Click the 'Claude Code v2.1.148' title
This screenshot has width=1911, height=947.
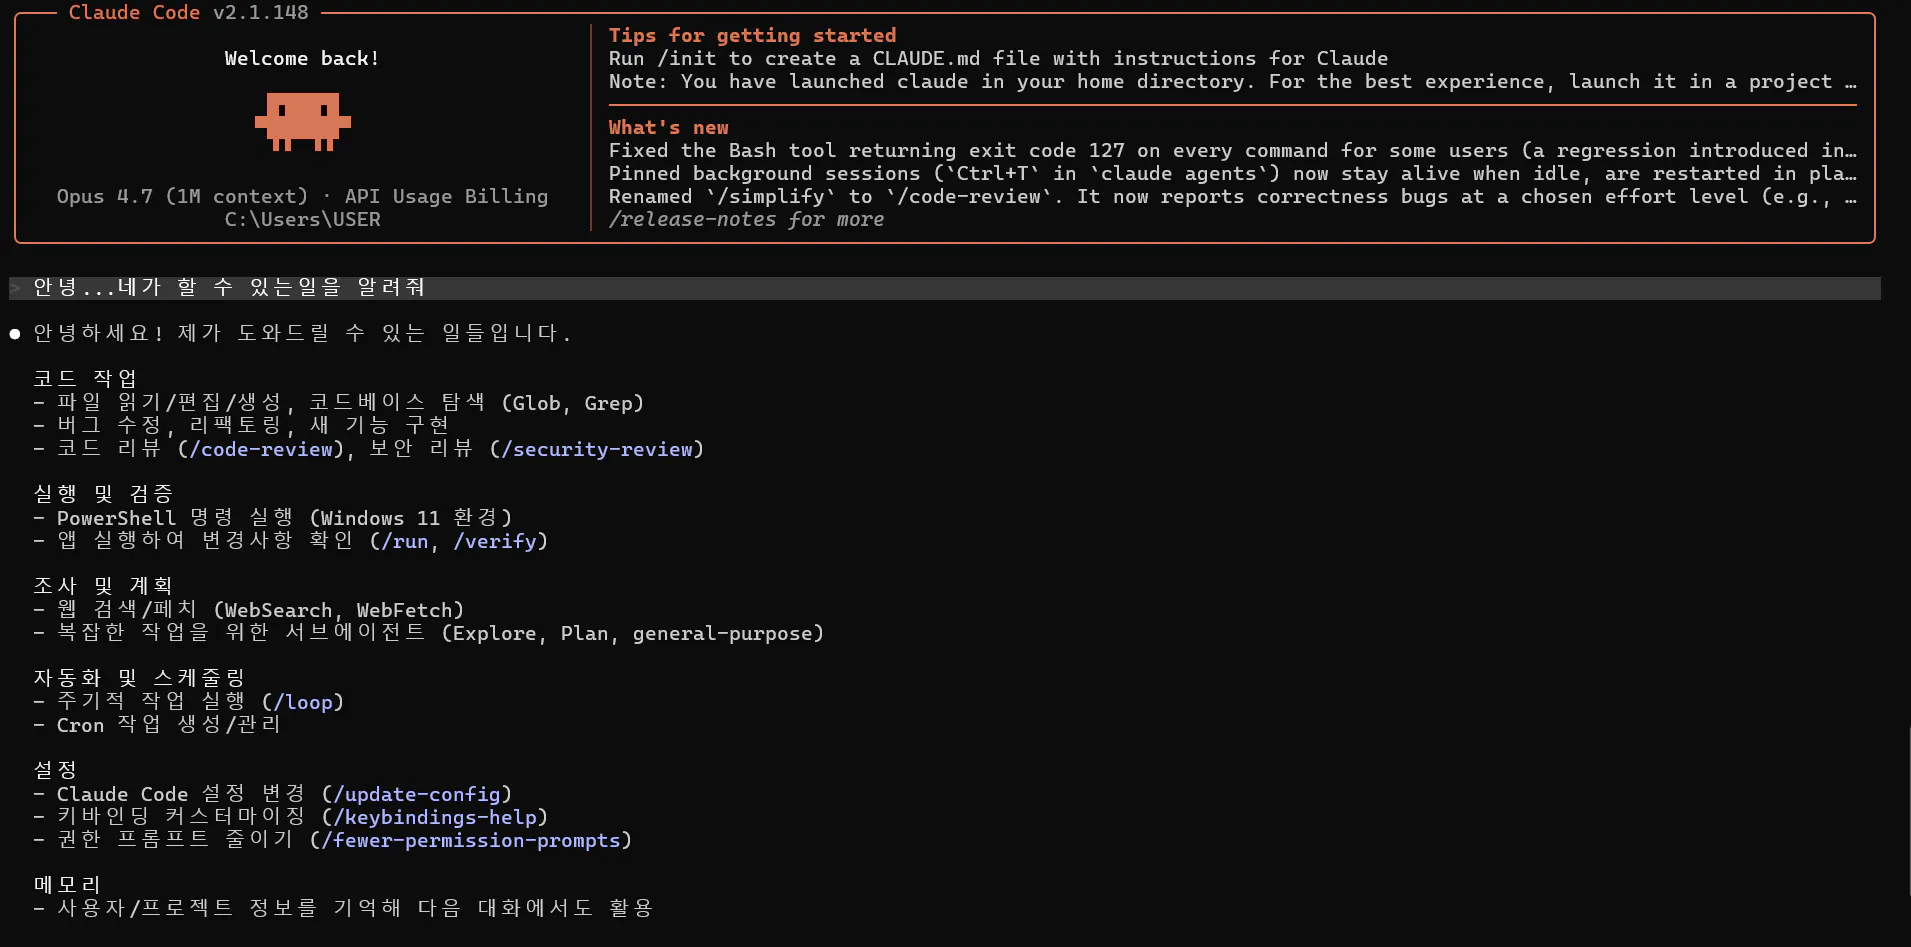pyautogui.click(x=188, y=12)
